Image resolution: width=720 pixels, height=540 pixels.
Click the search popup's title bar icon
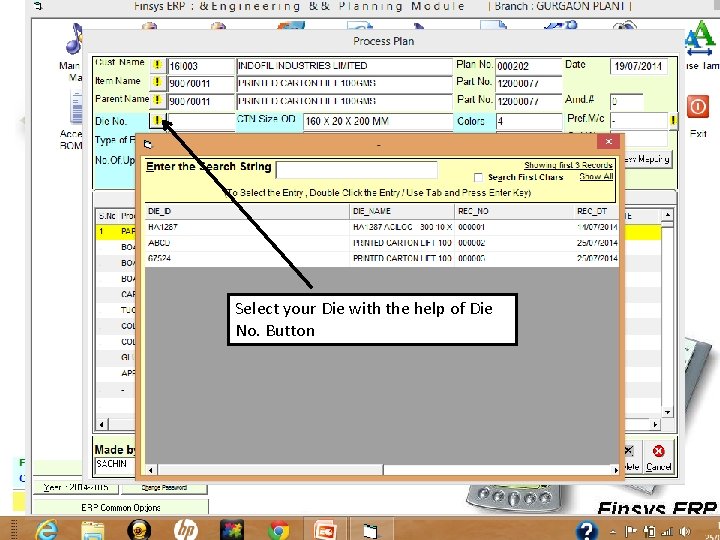click(148, 145)
